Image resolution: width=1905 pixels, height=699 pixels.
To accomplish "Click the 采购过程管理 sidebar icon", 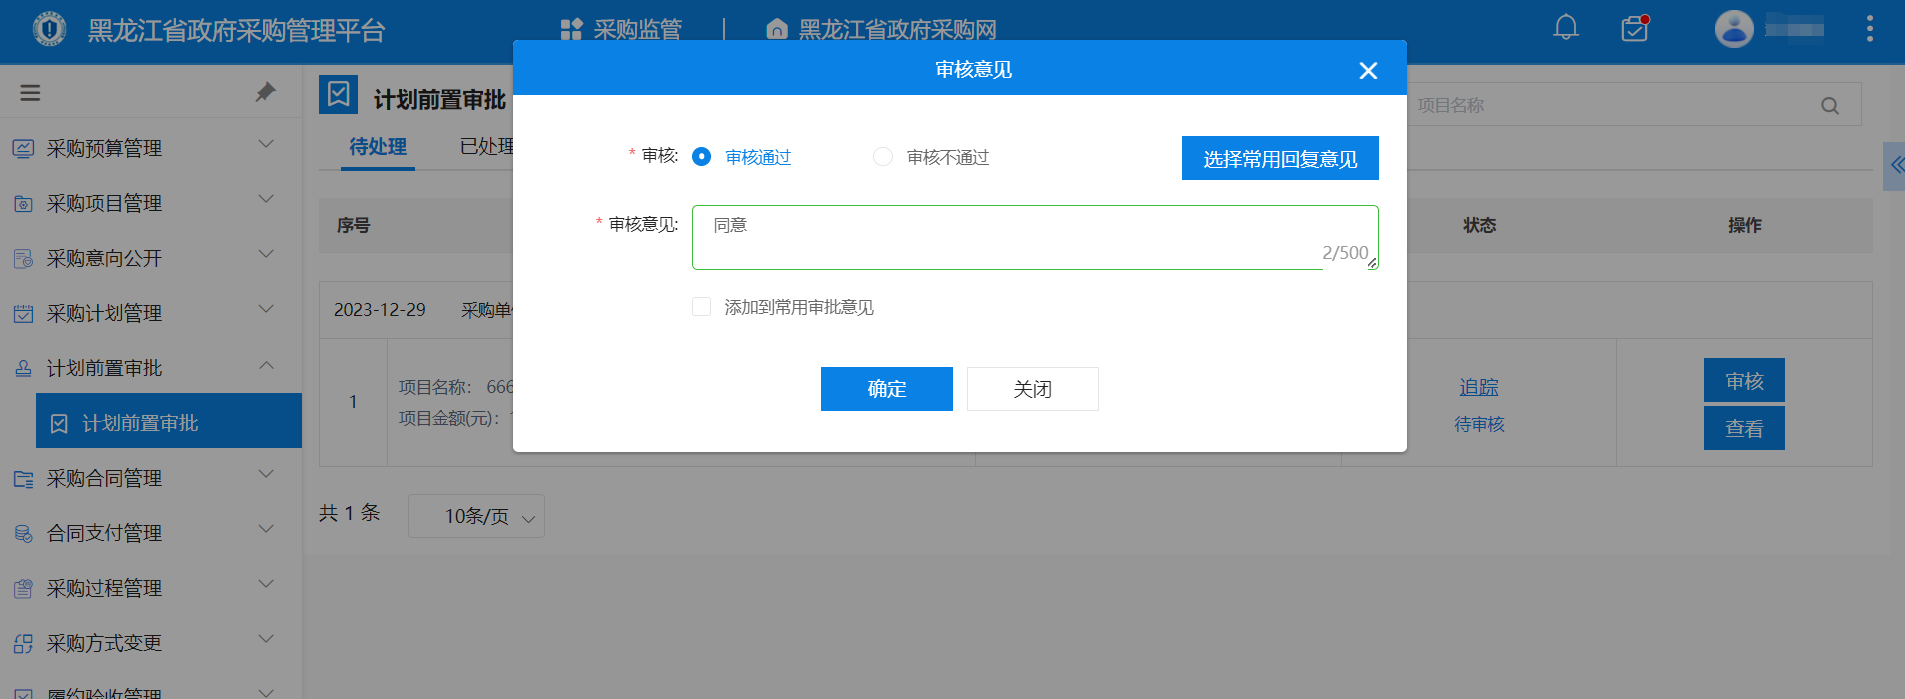I will tap(23, 589).
